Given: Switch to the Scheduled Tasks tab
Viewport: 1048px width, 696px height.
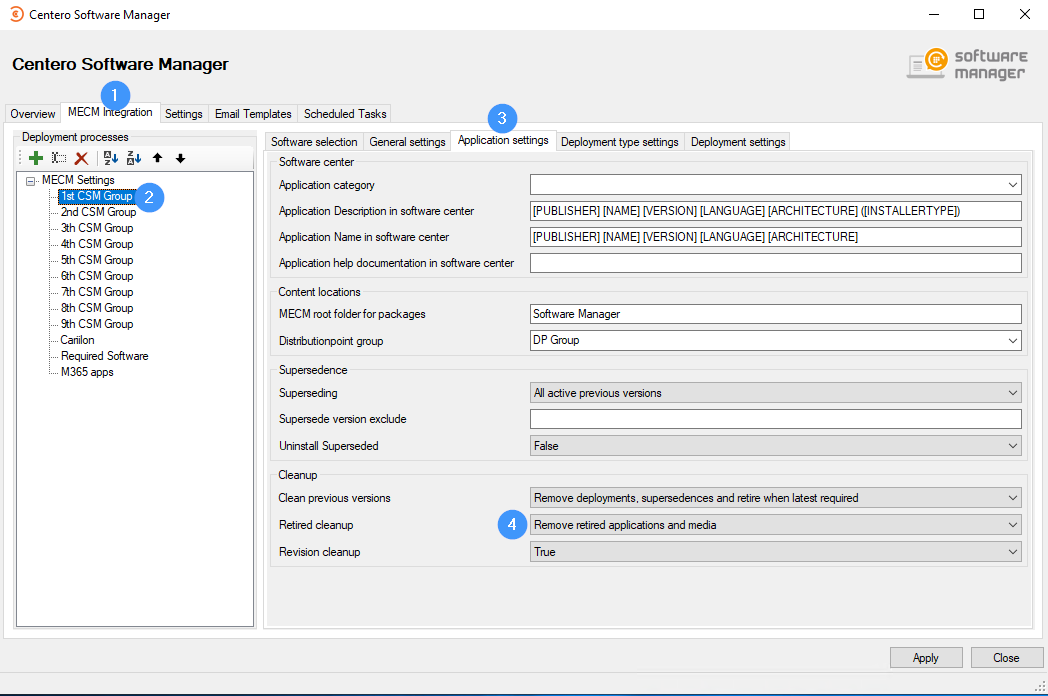Looking at the screenshot, I should [344, 114].
